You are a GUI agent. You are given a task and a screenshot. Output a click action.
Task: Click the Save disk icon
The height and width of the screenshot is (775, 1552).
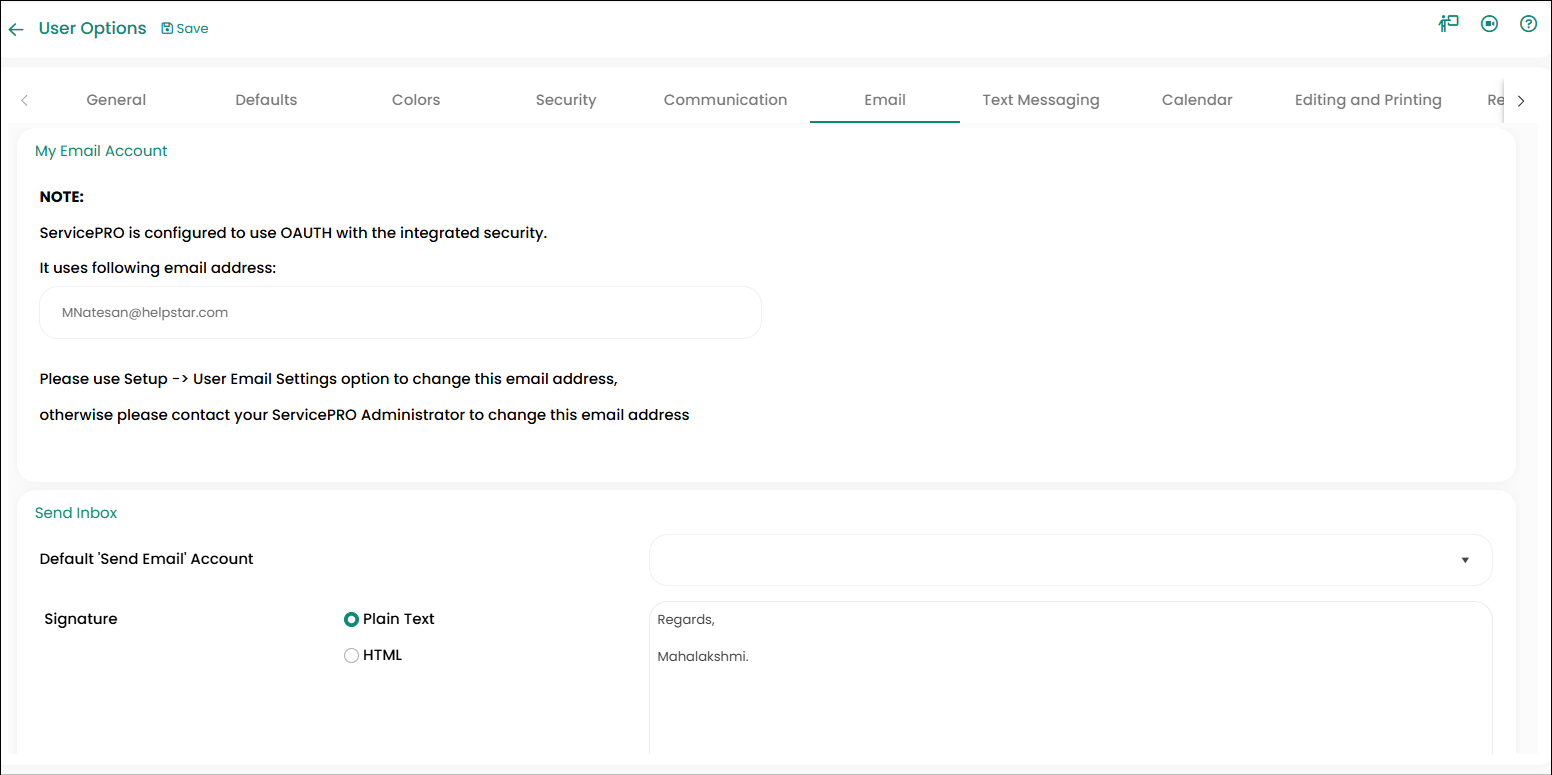point(167,28)
